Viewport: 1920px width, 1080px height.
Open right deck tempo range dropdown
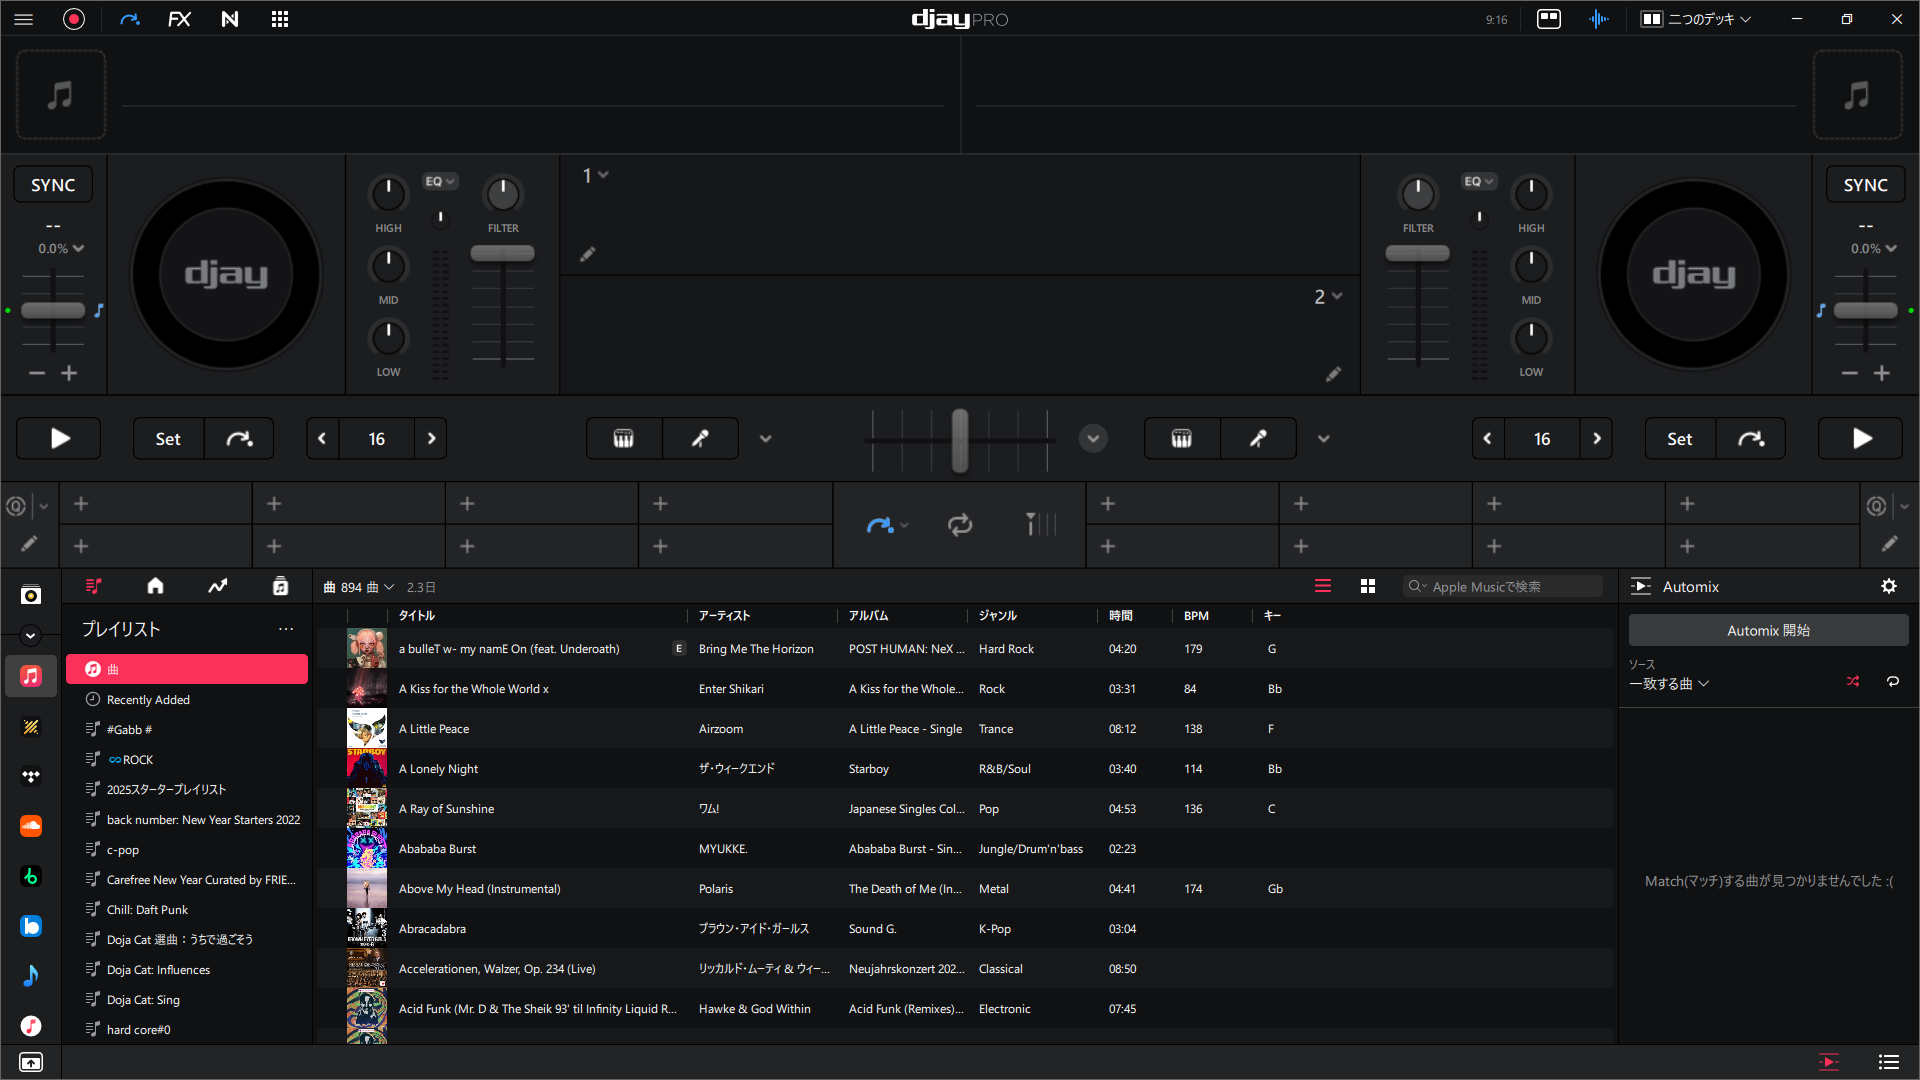(1873, 248)
